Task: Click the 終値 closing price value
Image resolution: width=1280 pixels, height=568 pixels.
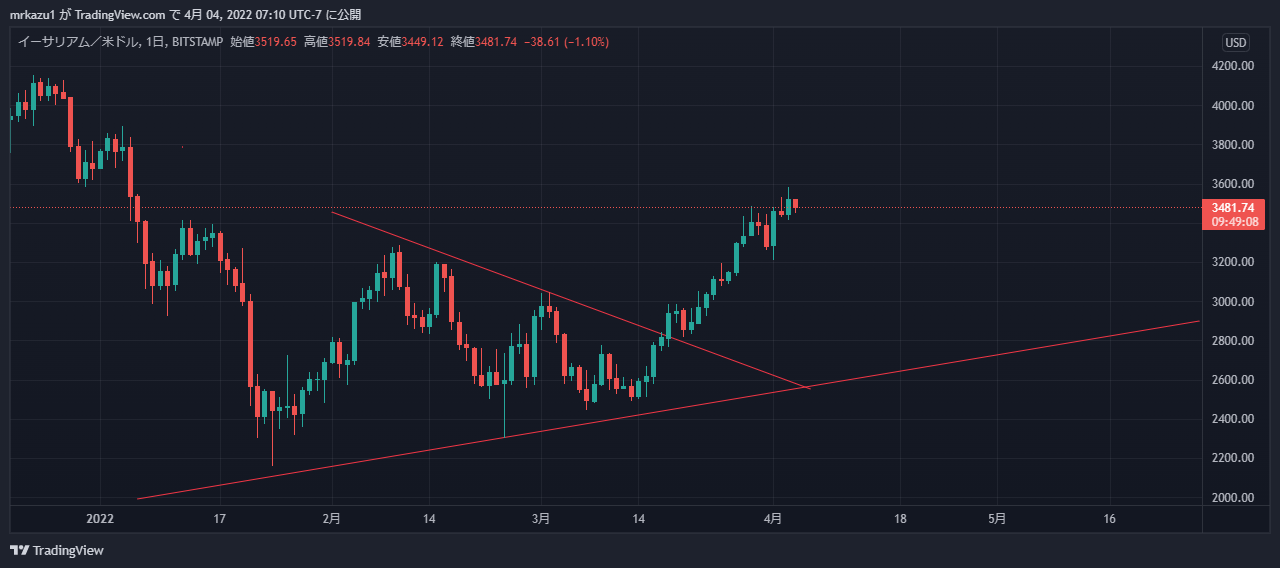Action: (x=497, y=42)
